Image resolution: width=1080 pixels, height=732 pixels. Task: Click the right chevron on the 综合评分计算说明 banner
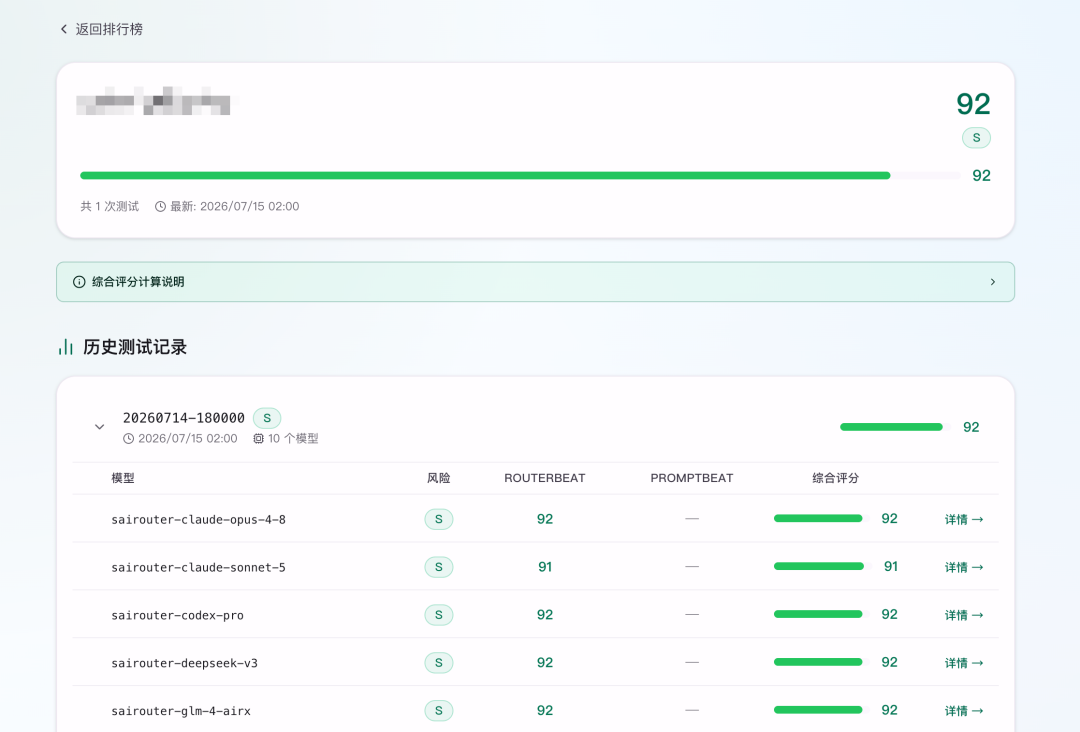pos(993,282)
